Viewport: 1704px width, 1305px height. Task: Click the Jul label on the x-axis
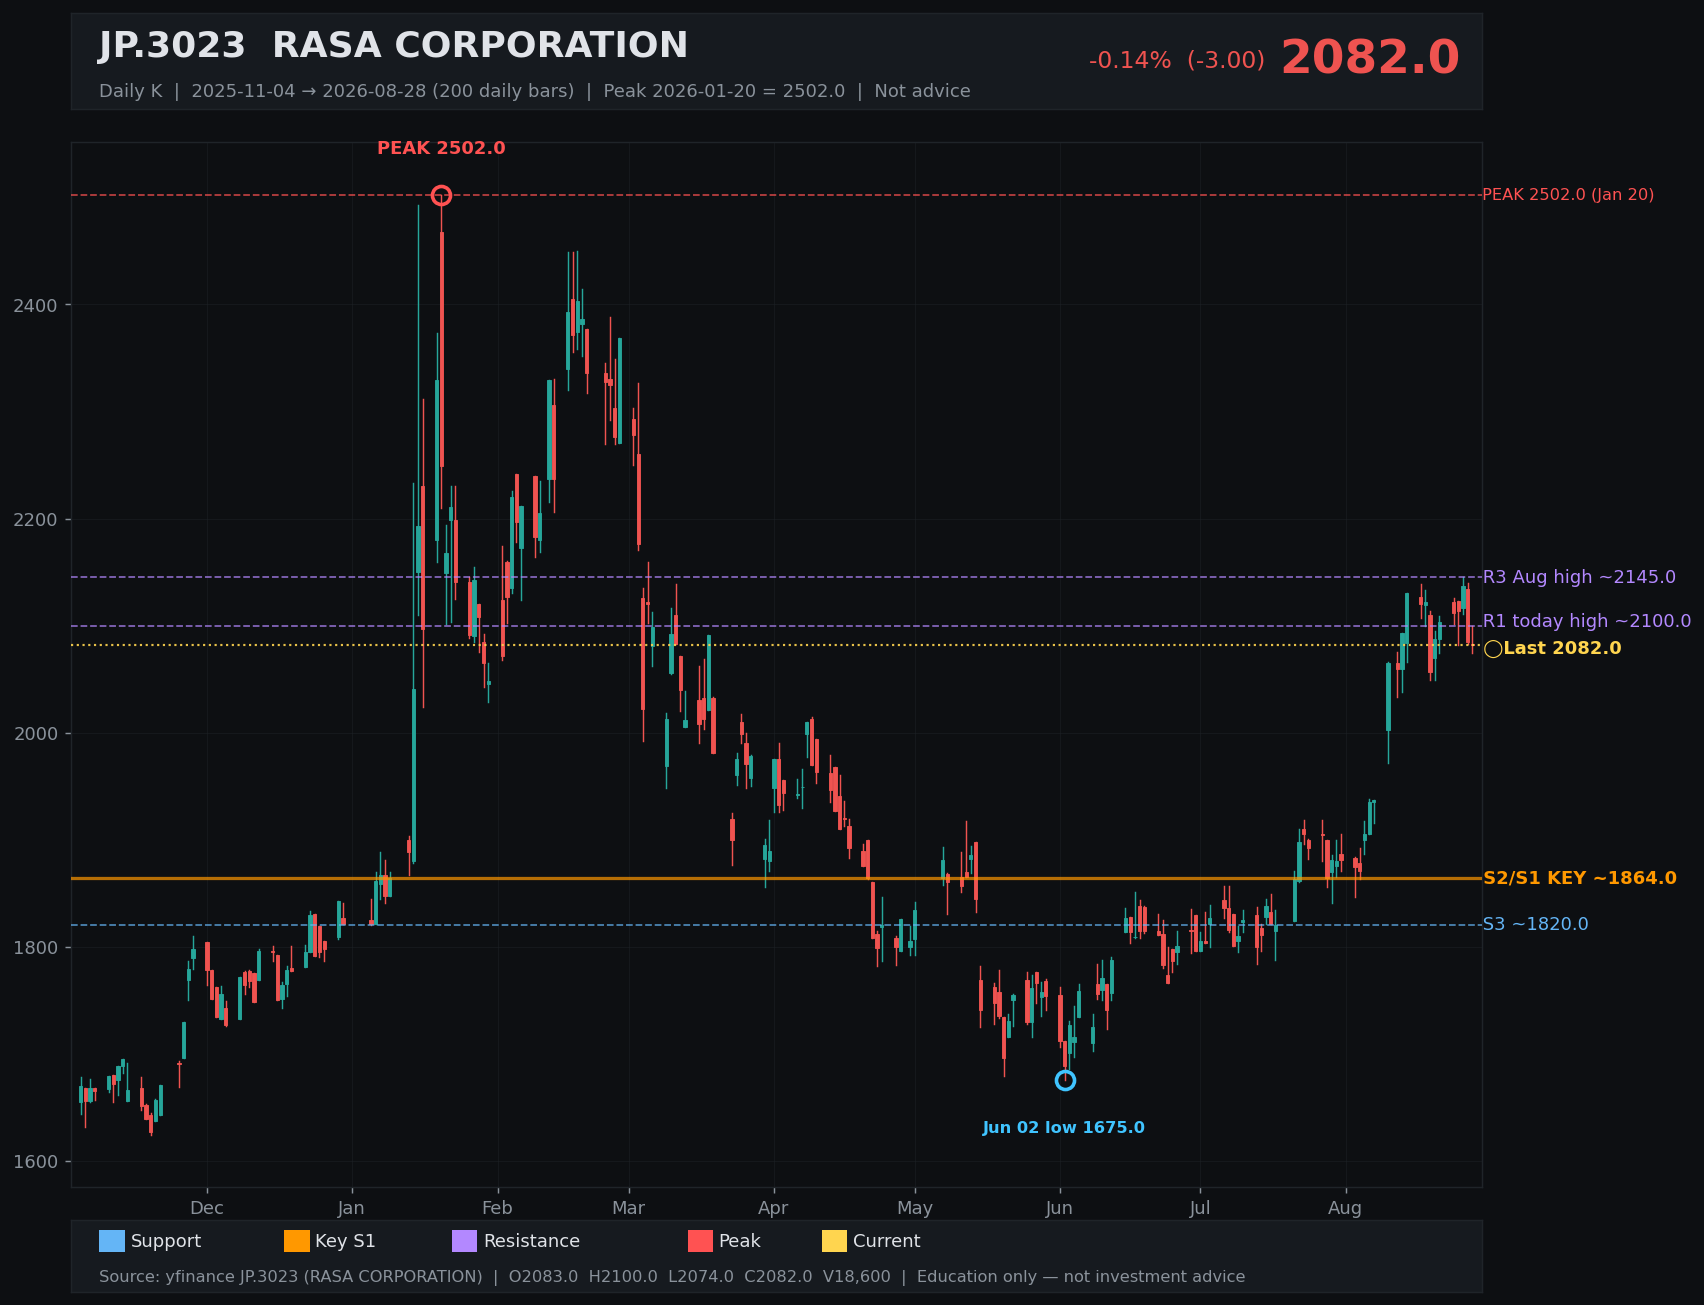[1200, 1208]
